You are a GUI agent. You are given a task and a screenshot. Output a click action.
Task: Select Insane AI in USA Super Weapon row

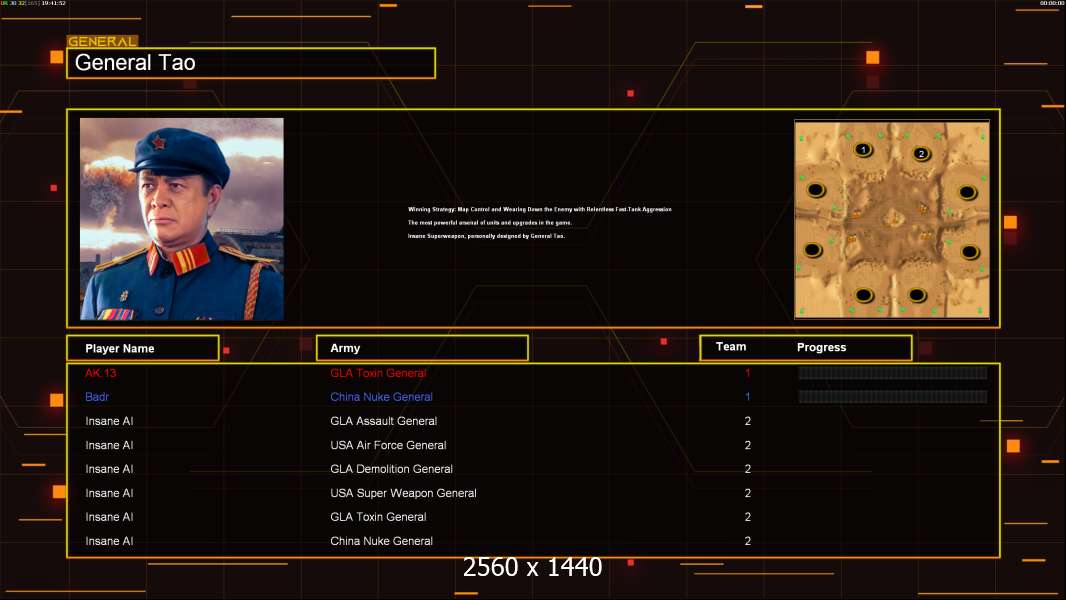click(109, 493)
